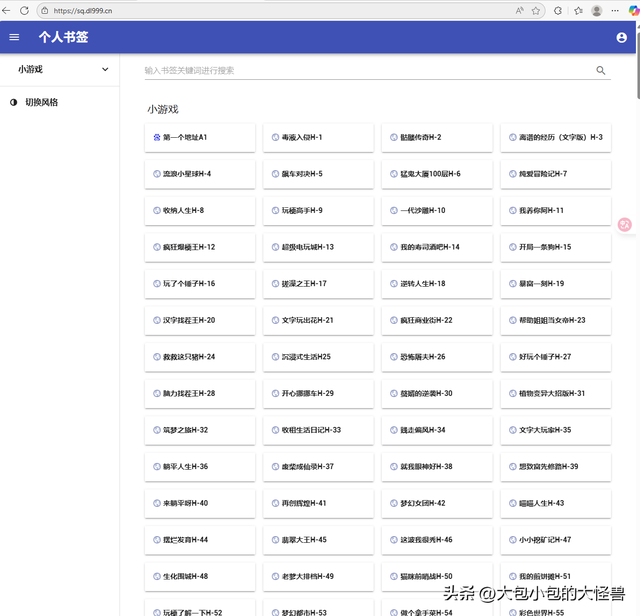
Task: Click the pink floating icon at right edge
Action: click(625, 225)
